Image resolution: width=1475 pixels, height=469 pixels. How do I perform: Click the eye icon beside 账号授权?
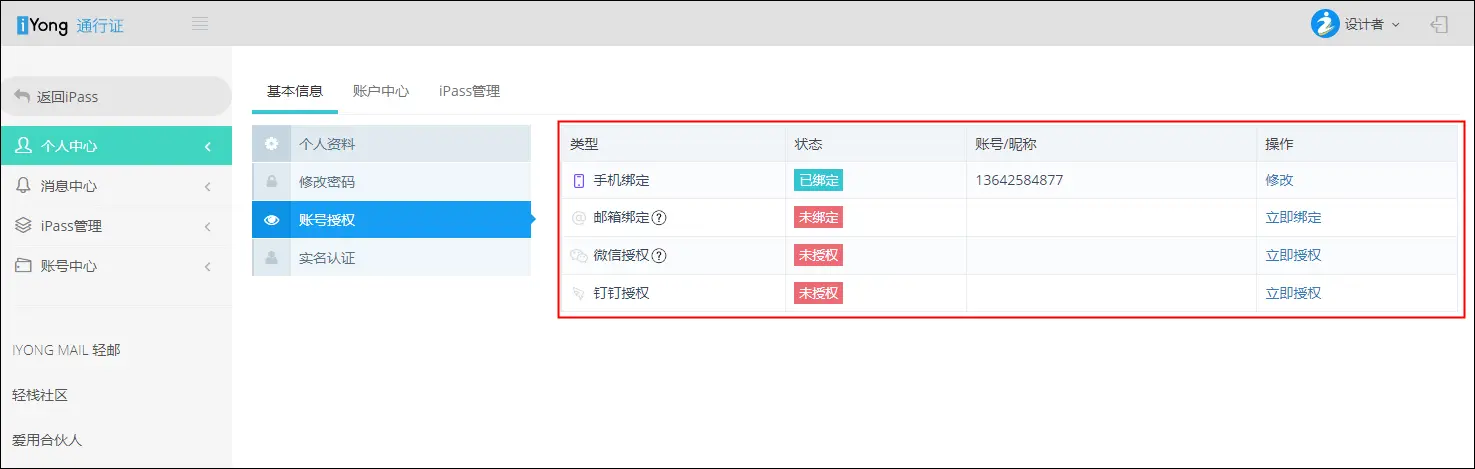[271, 220]
